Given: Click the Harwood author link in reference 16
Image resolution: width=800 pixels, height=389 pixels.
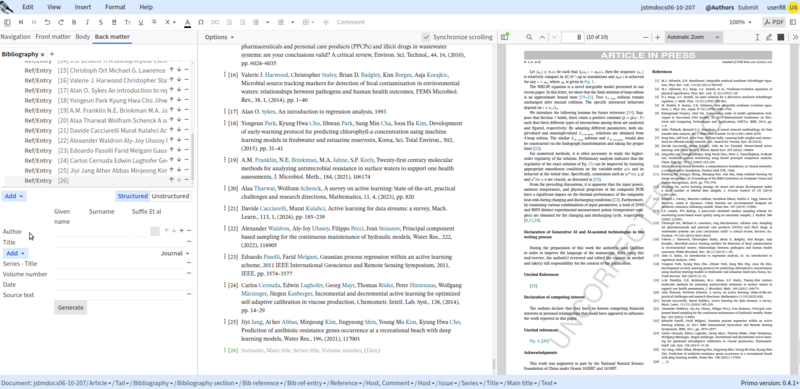Looking at the screenshot, I should (x=276, y=75).
